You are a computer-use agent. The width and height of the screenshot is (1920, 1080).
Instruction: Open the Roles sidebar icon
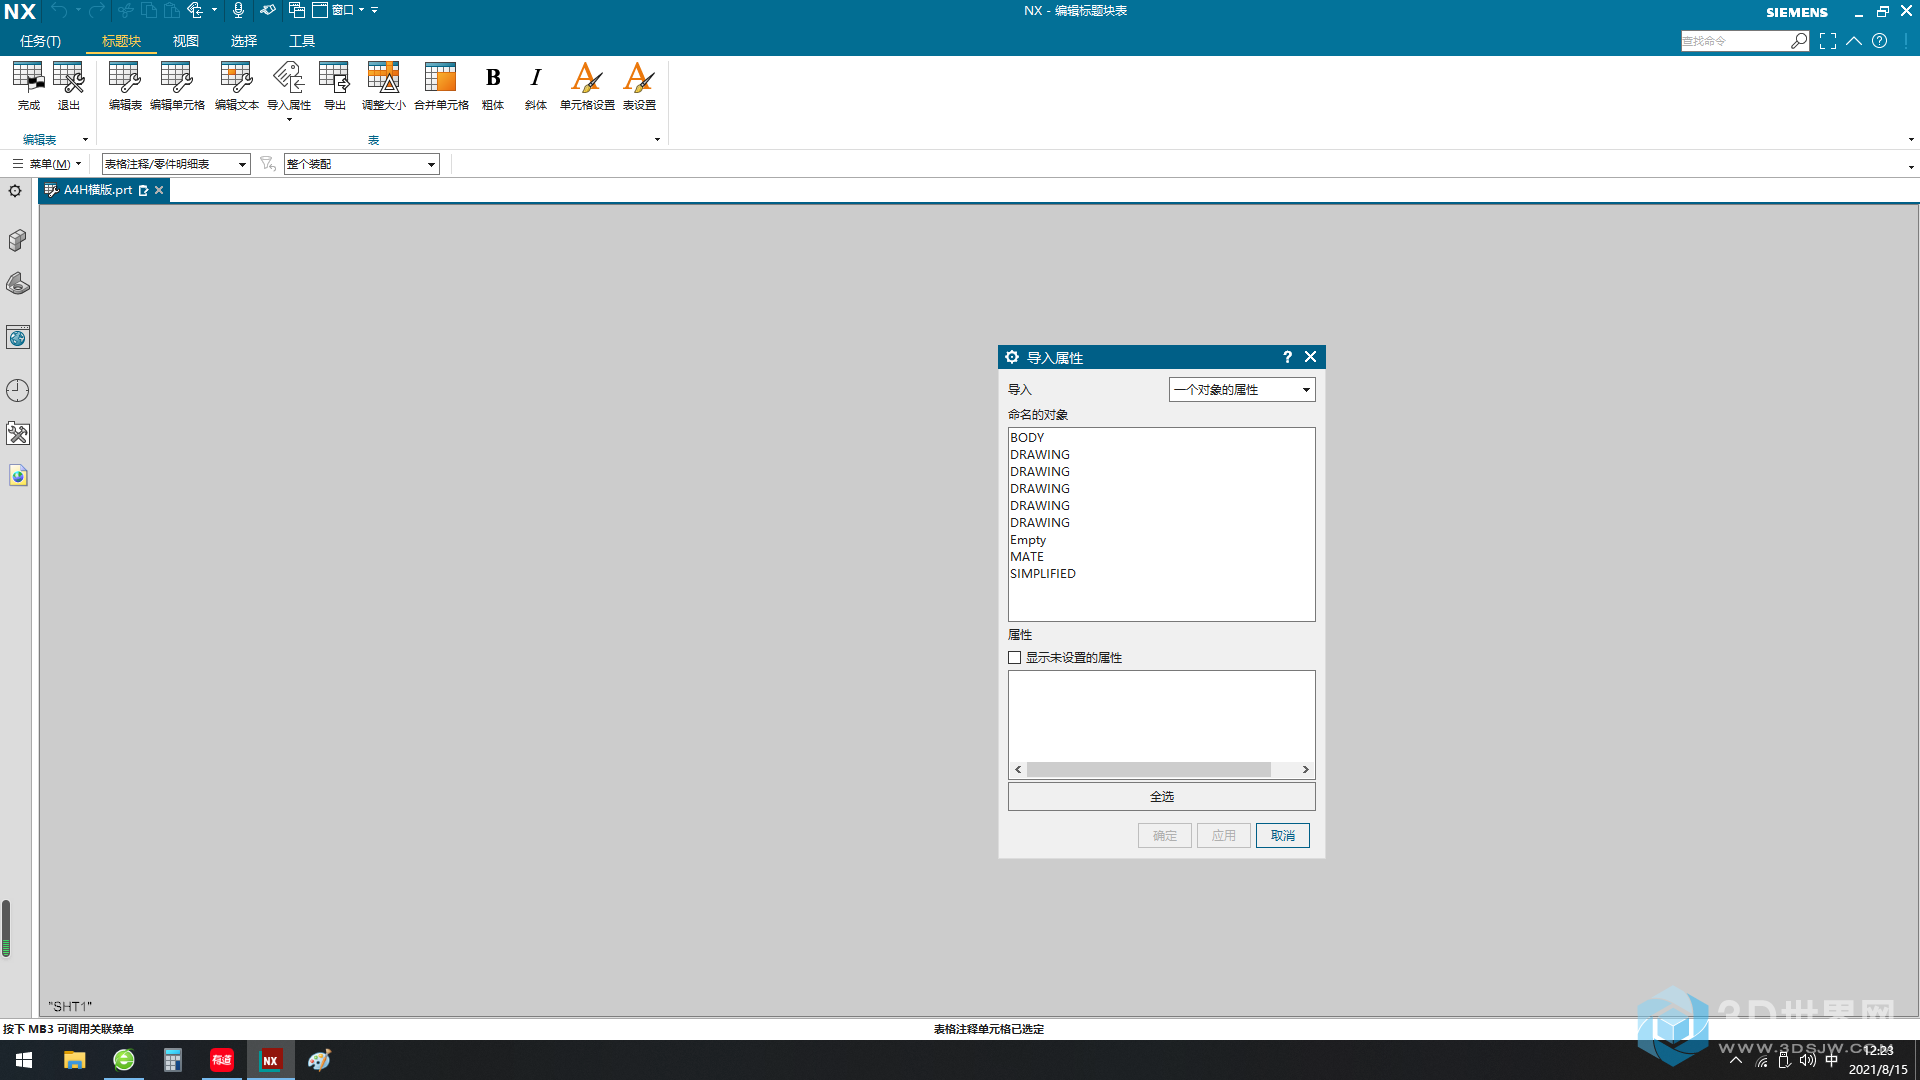click(17, 433)
